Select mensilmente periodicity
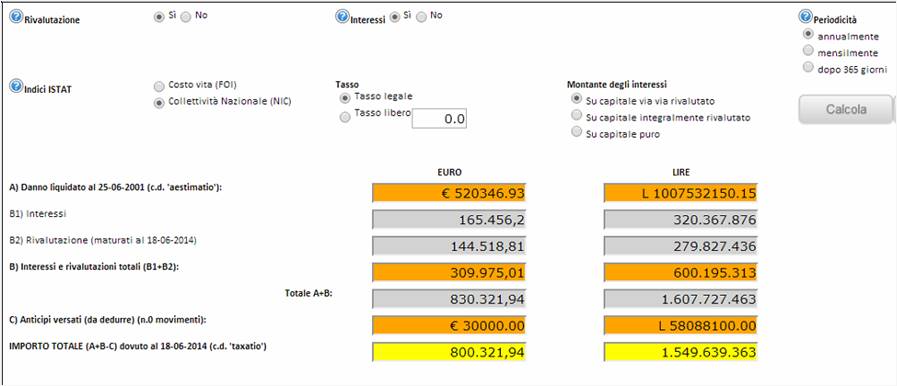The height and width of the screenshot is (386, 897). pos(808,51)
